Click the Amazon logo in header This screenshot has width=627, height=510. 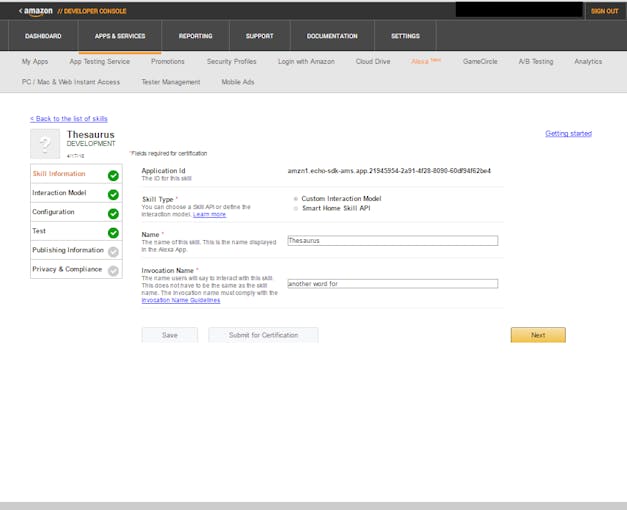pos(38,11)
